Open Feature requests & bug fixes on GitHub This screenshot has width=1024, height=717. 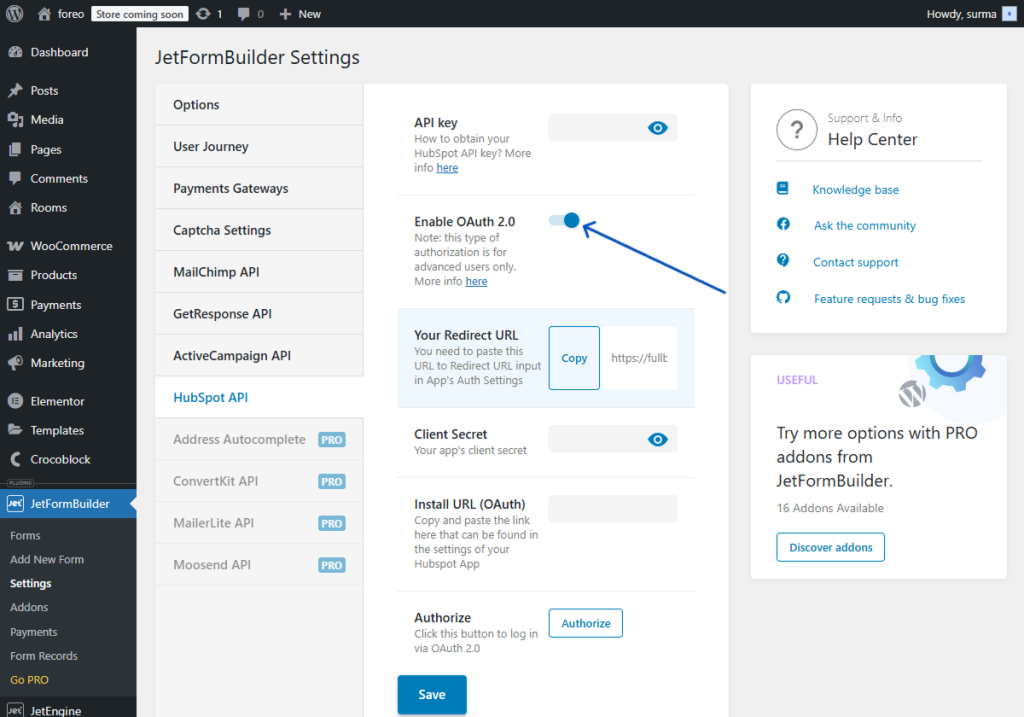(x=887, y=298)
